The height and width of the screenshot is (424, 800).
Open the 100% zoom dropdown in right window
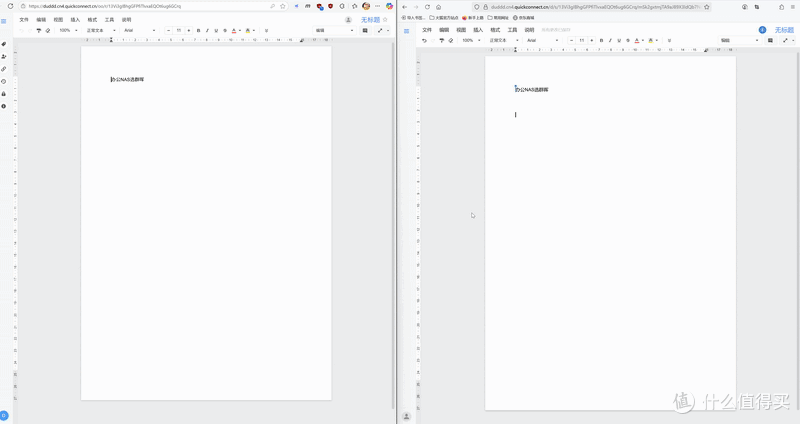tap(471, 40)
